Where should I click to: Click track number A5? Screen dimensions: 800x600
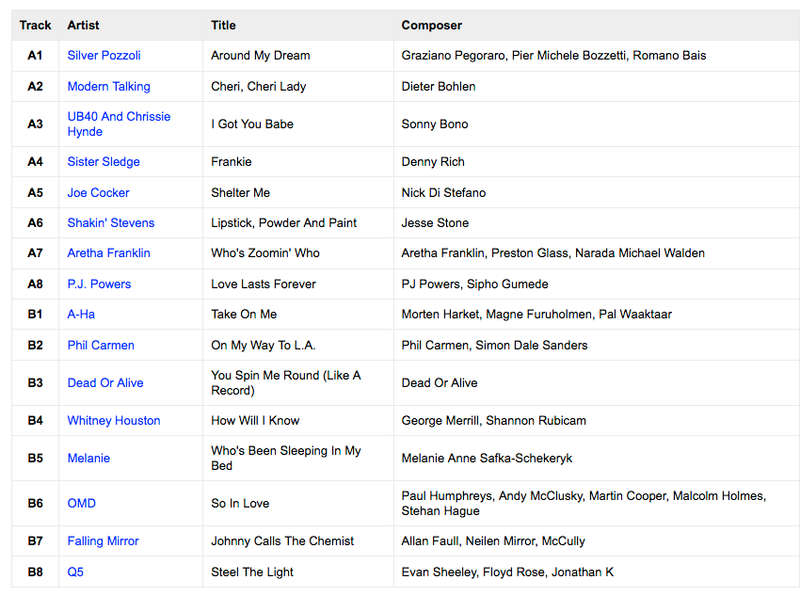[35, 193]
